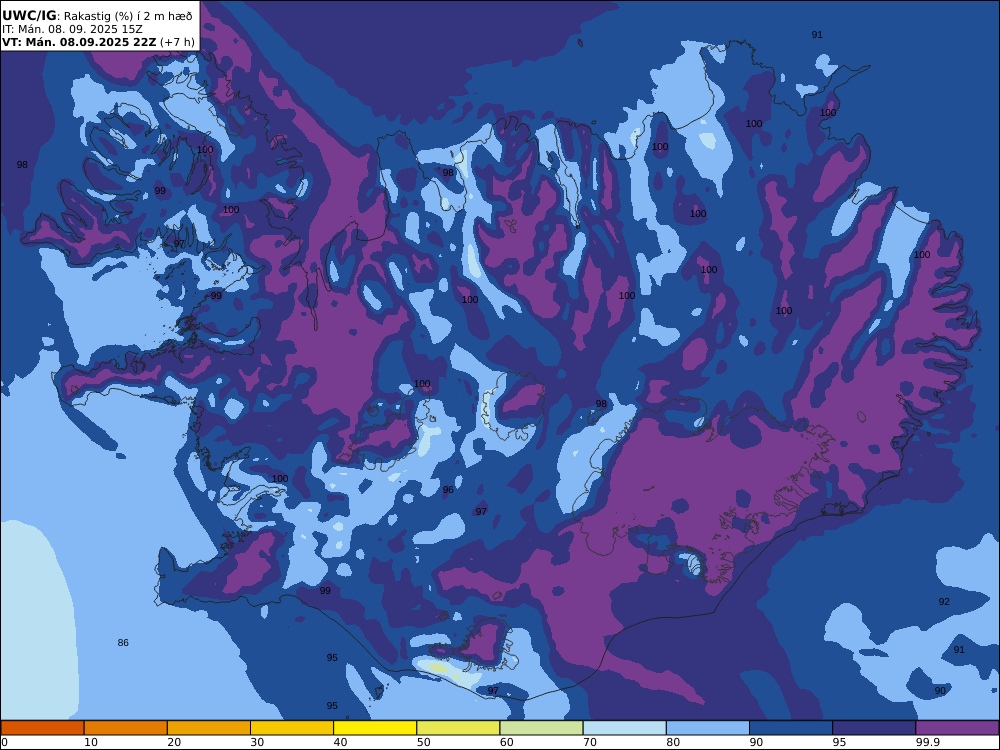Click the pale yellow 50–60 legend band
The height and width of the screenshot is (750, 1000).
(x=458, y=728)
